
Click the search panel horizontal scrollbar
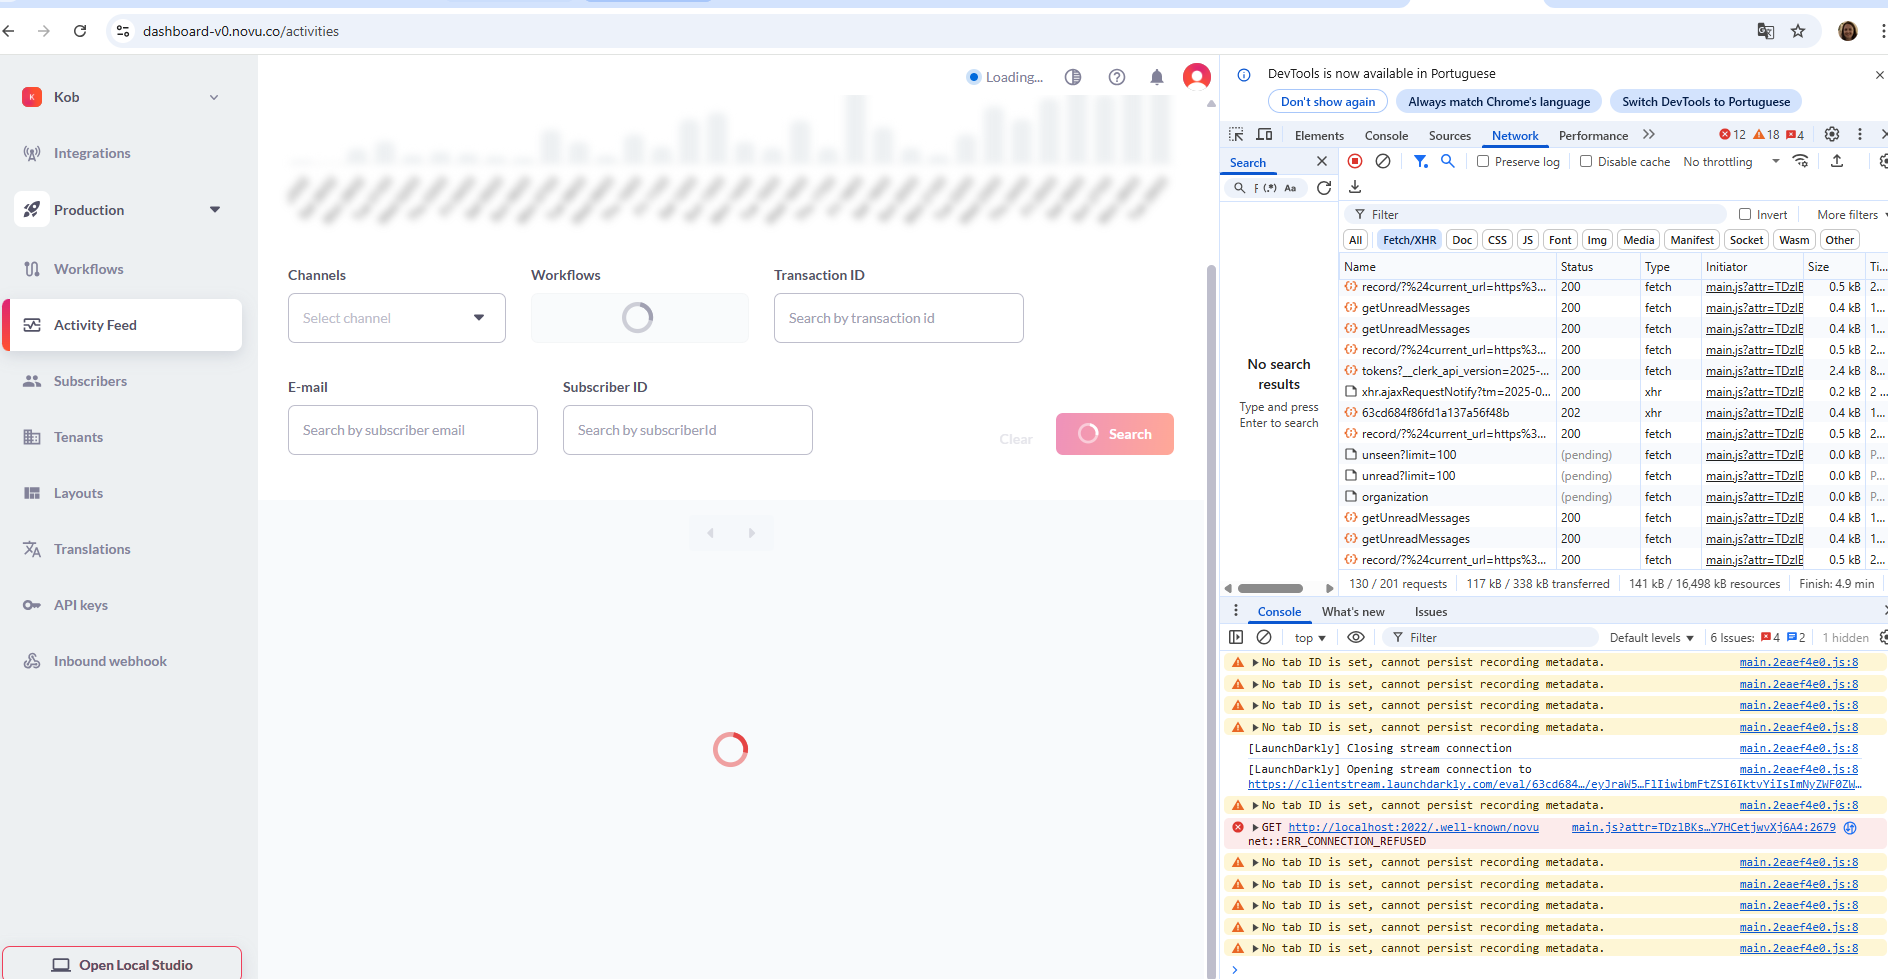coord(1270,588)
